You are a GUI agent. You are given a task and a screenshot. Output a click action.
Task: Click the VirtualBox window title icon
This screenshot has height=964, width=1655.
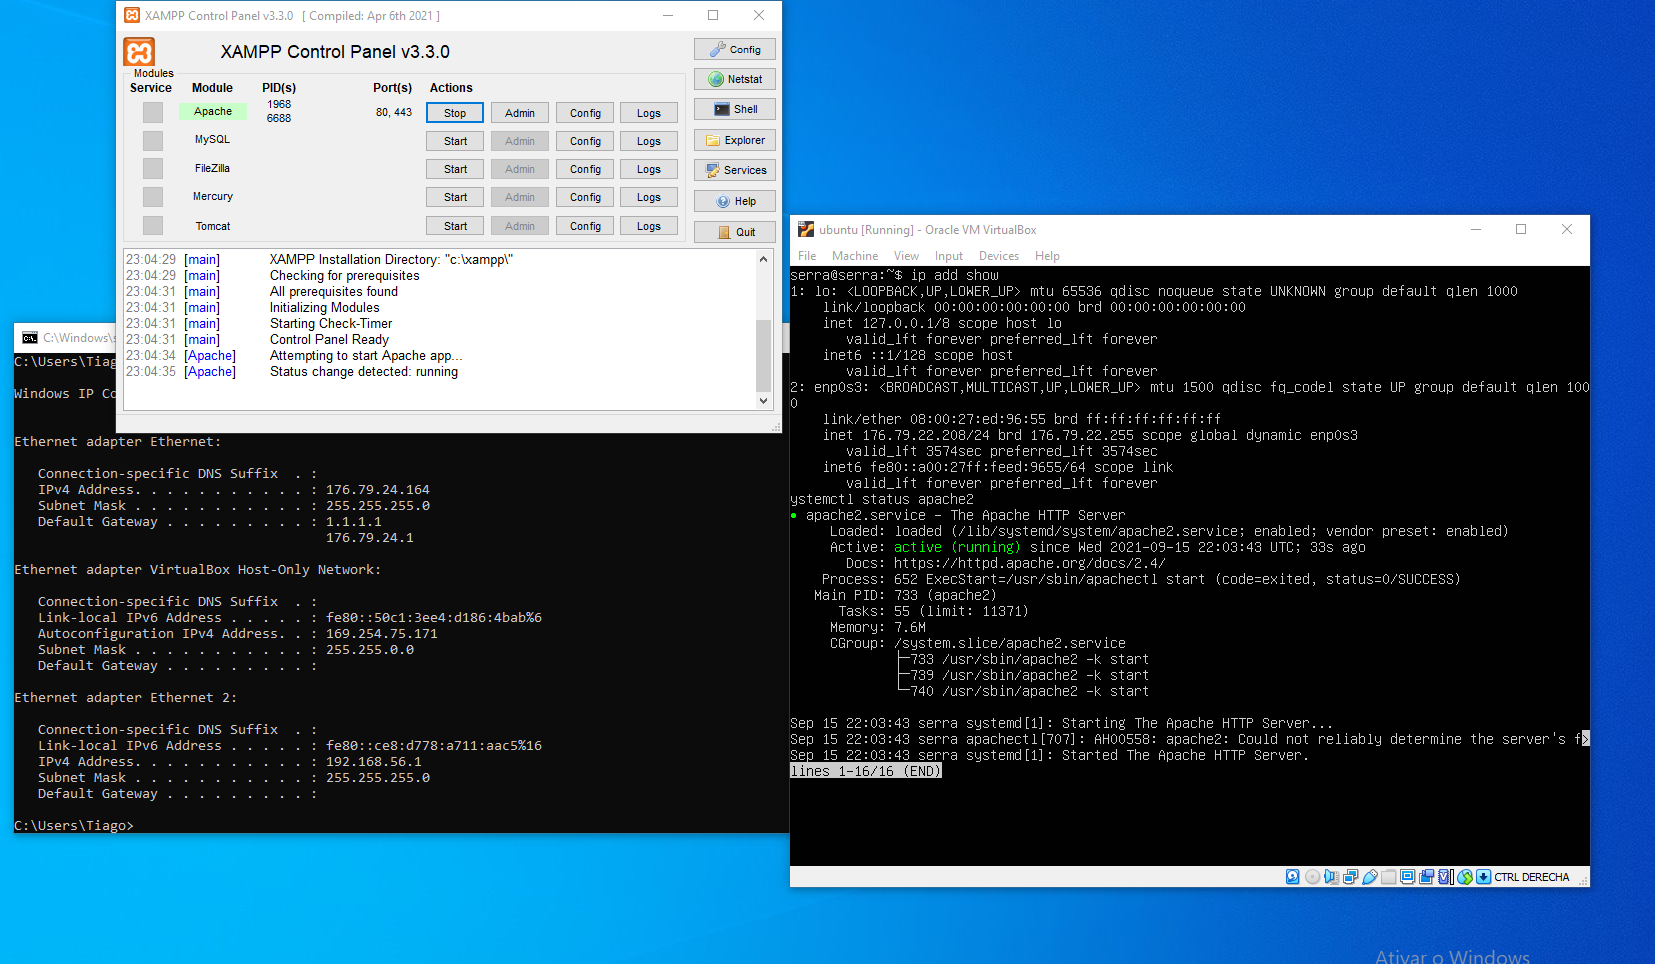click(x=805, y=229)
